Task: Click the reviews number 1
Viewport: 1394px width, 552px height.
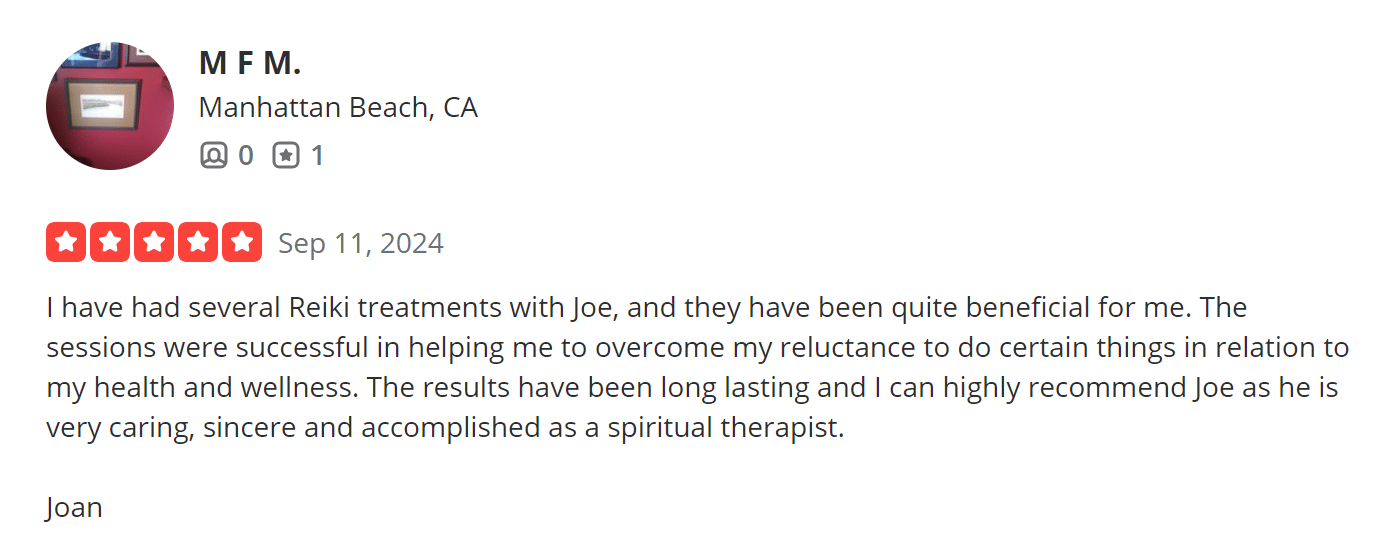Action: click(317, 156)
